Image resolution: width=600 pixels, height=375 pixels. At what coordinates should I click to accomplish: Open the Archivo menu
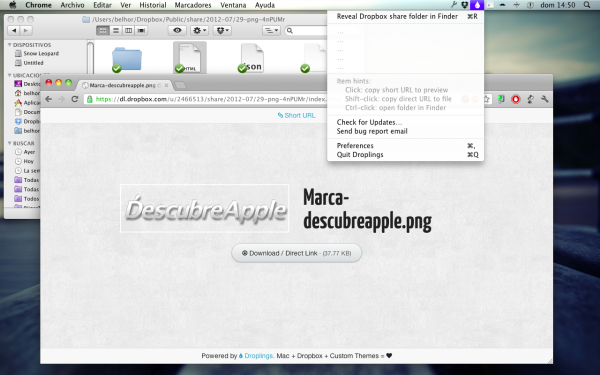72,5
